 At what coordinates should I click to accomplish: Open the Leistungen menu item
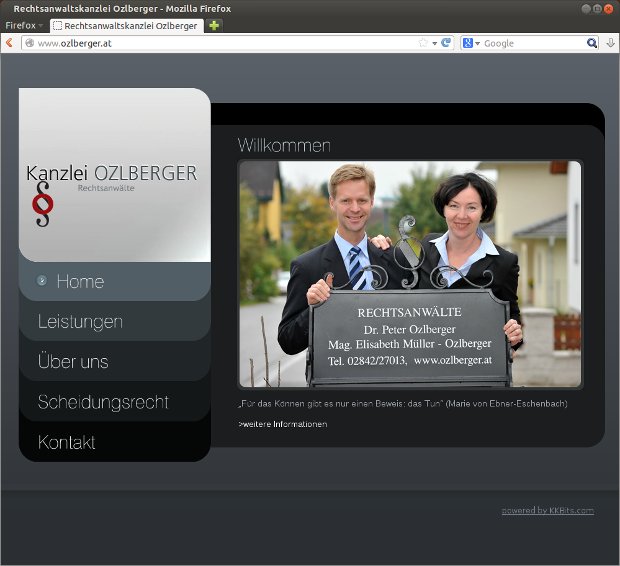[x=115, y=321]
